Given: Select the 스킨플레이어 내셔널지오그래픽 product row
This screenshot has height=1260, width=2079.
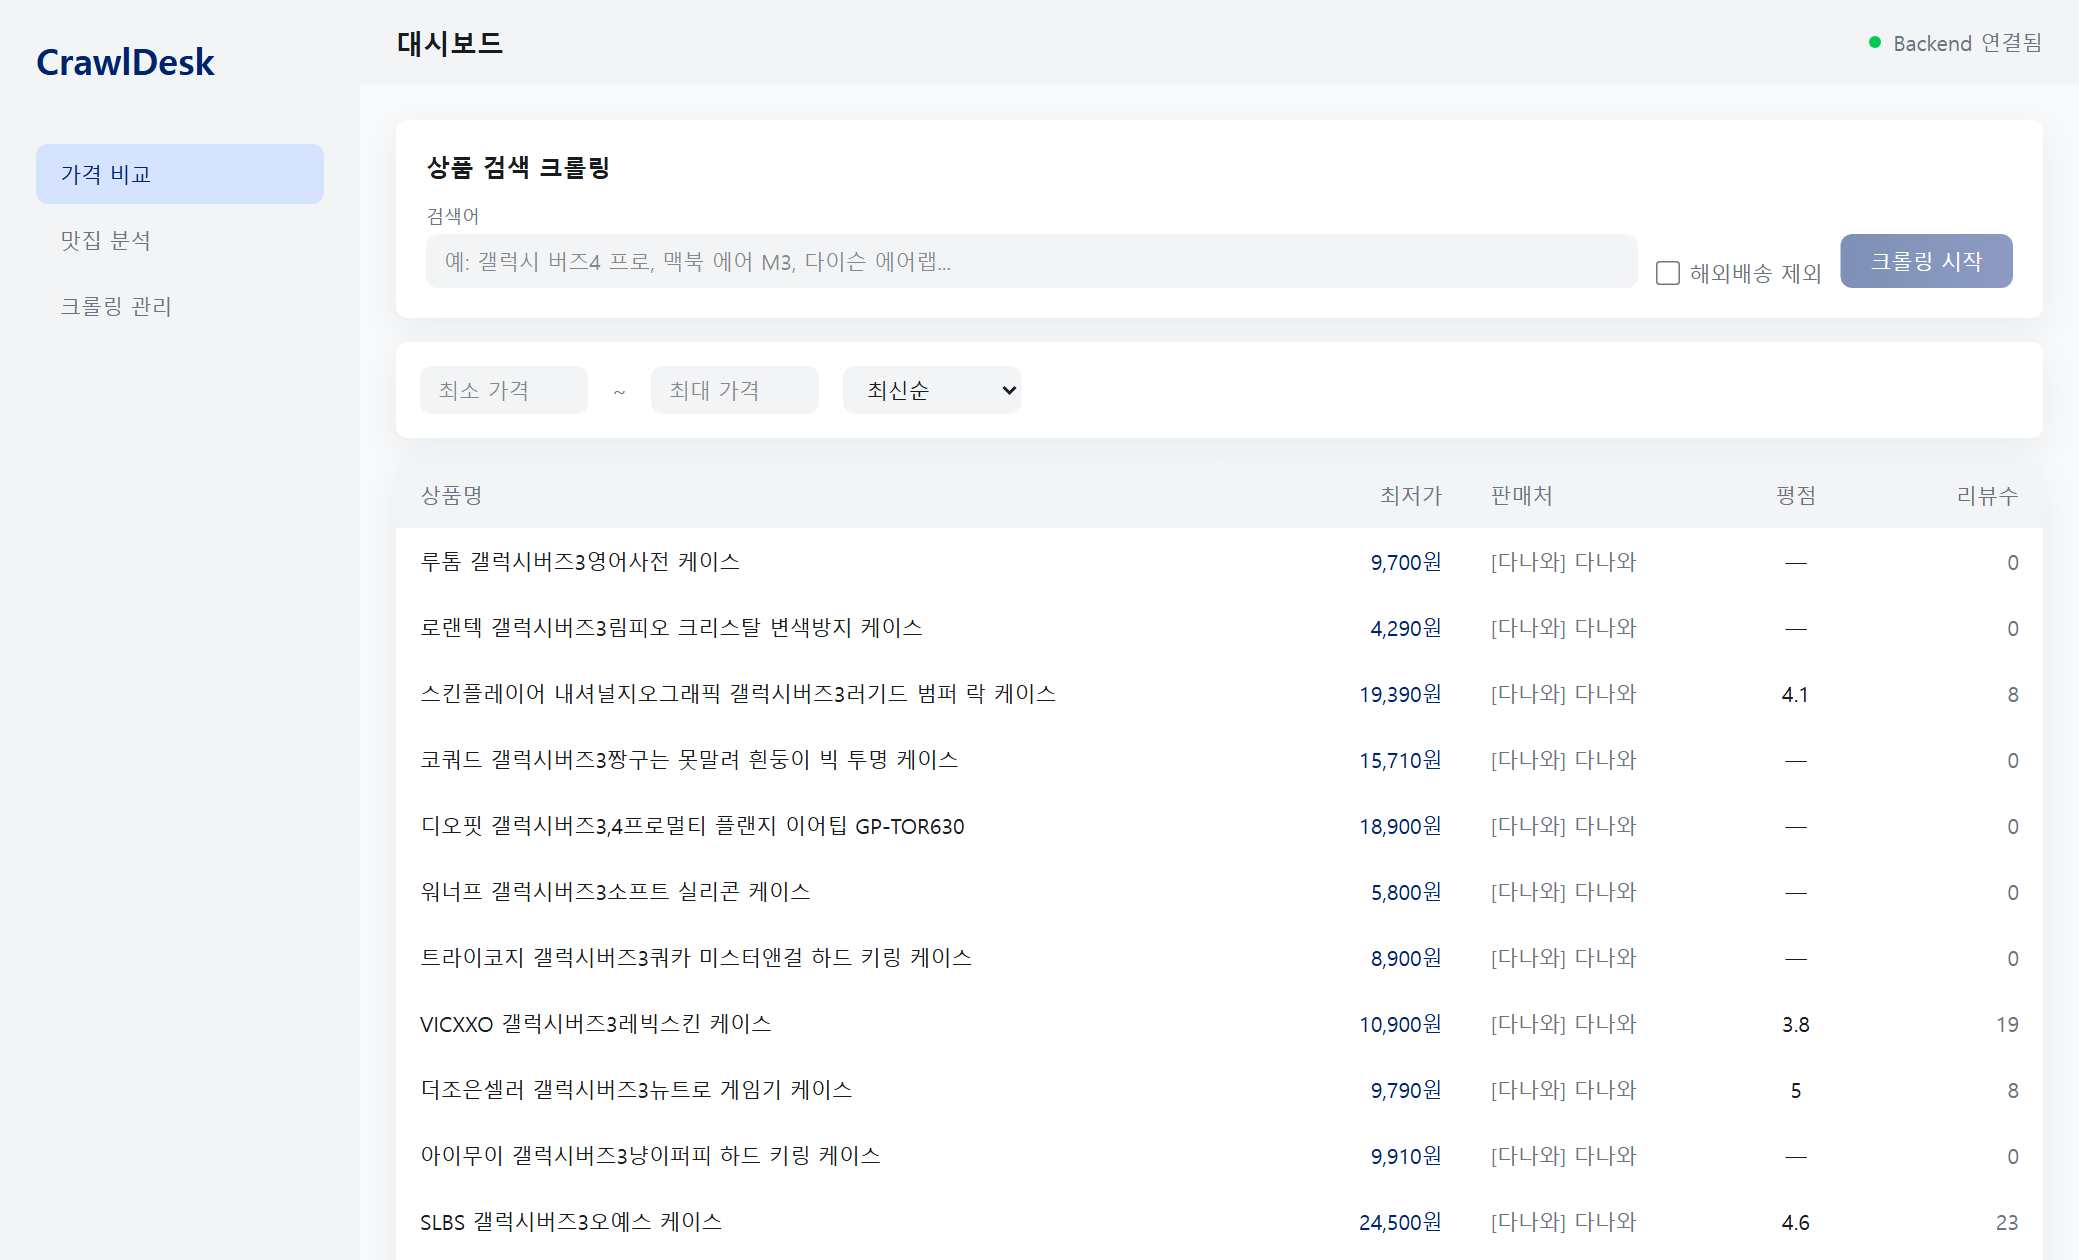Looking at the screenshot, I should (x=1219, y=694).
